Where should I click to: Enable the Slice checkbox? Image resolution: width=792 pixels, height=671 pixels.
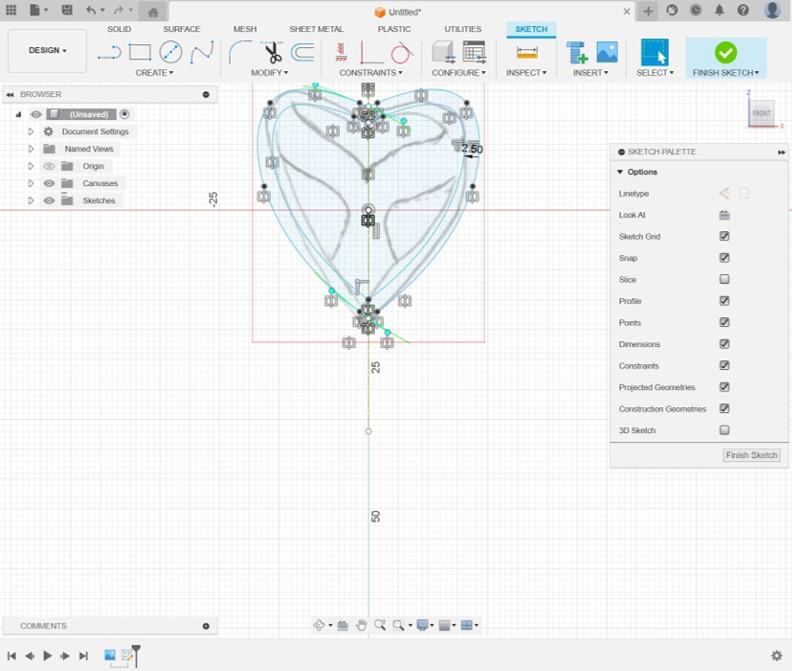point(724,280)
